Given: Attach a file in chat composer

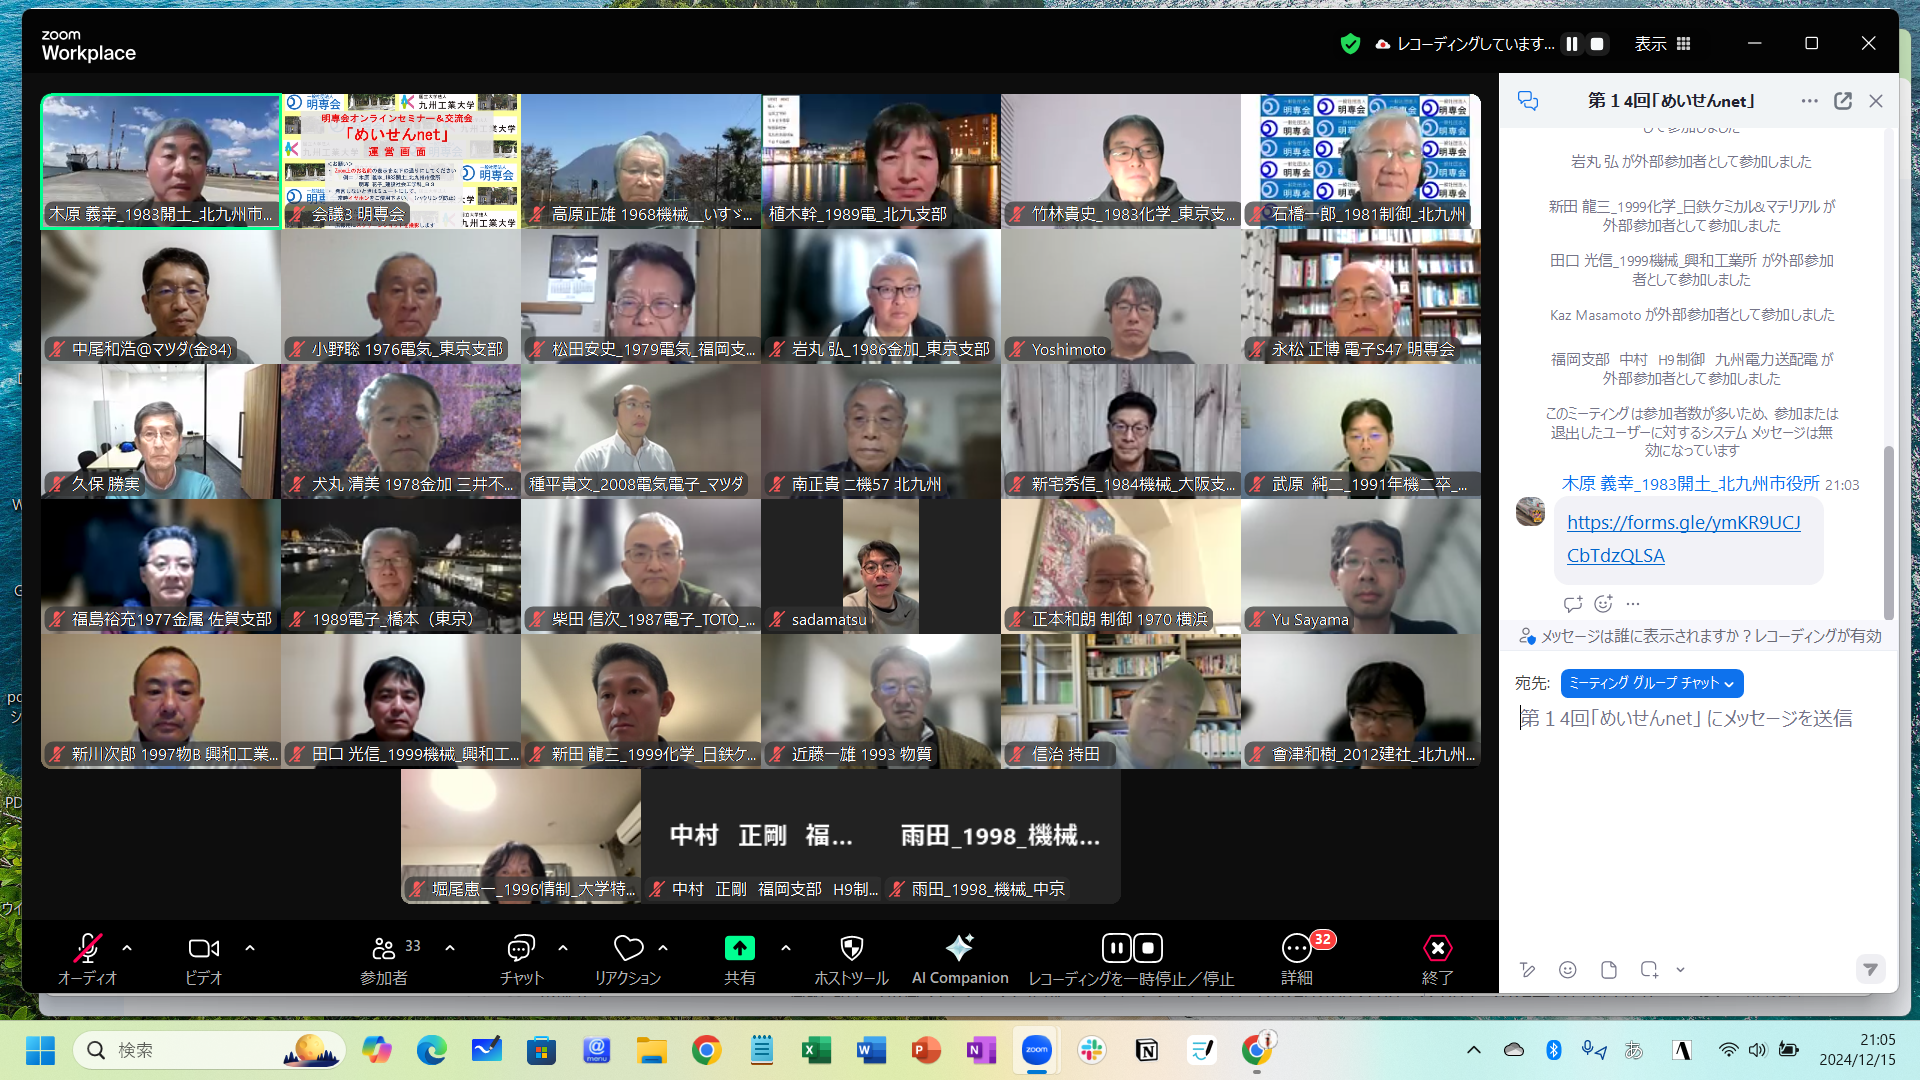Looking at the screenshot, I should (x=1608, y=970).
